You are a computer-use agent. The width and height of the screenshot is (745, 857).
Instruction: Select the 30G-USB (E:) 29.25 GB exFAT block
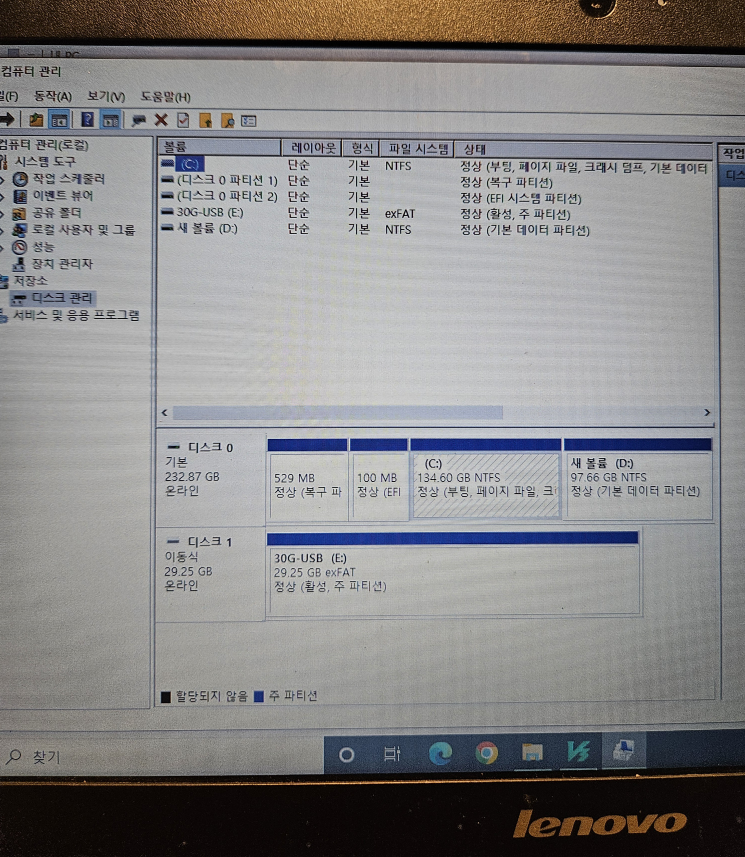coord(453,574)
